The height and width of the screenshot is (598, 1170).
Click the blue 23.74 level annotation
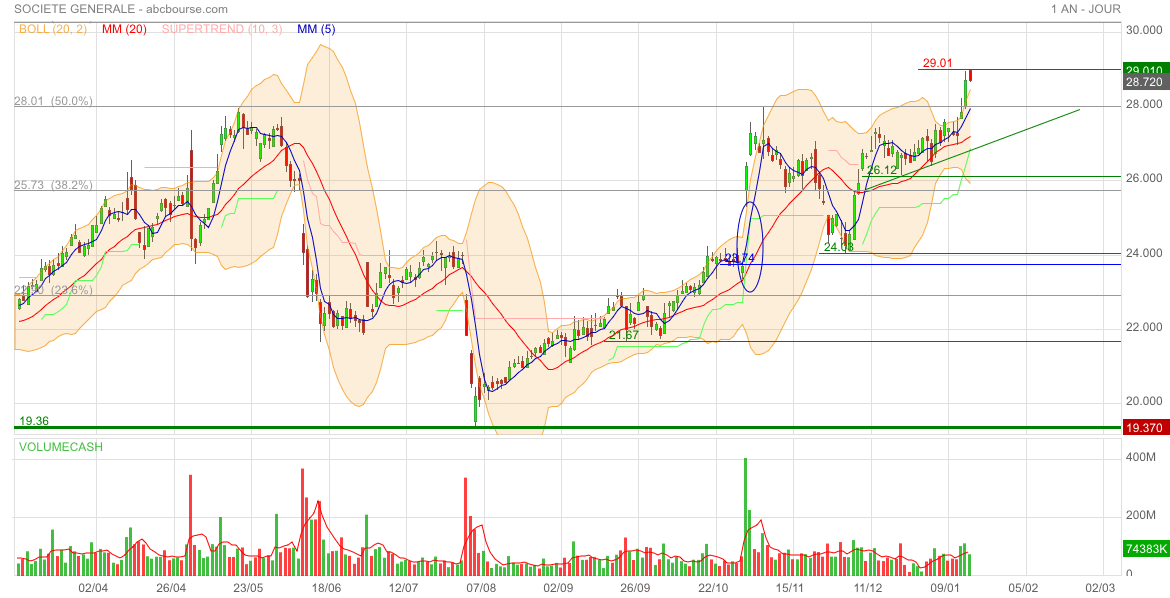click(x=740, y=258)
